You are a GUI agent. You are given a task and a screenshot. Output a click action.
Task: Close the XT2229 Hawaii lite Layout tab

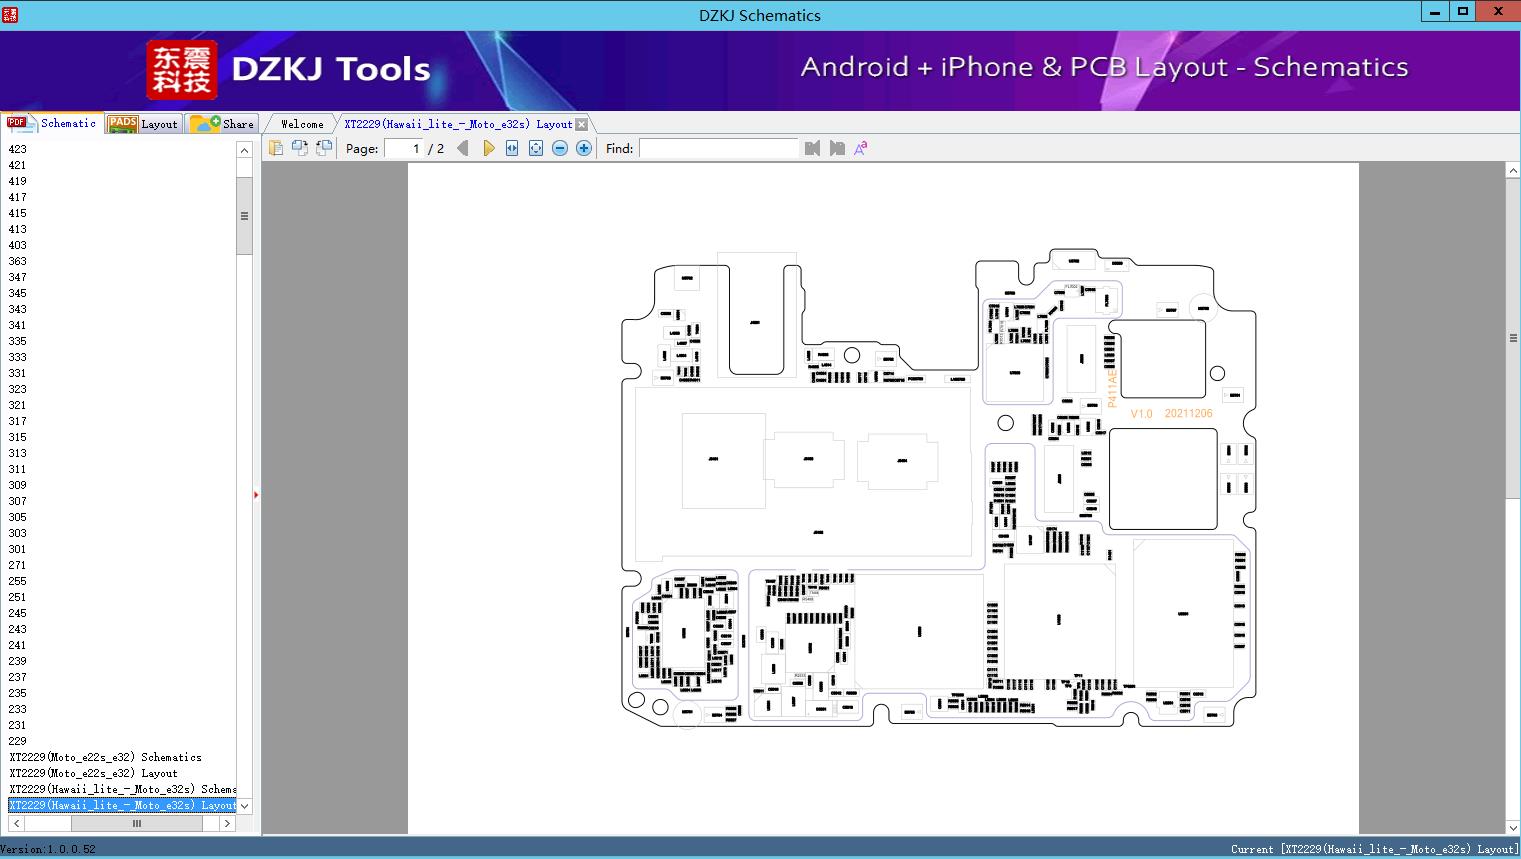(582, 124)
